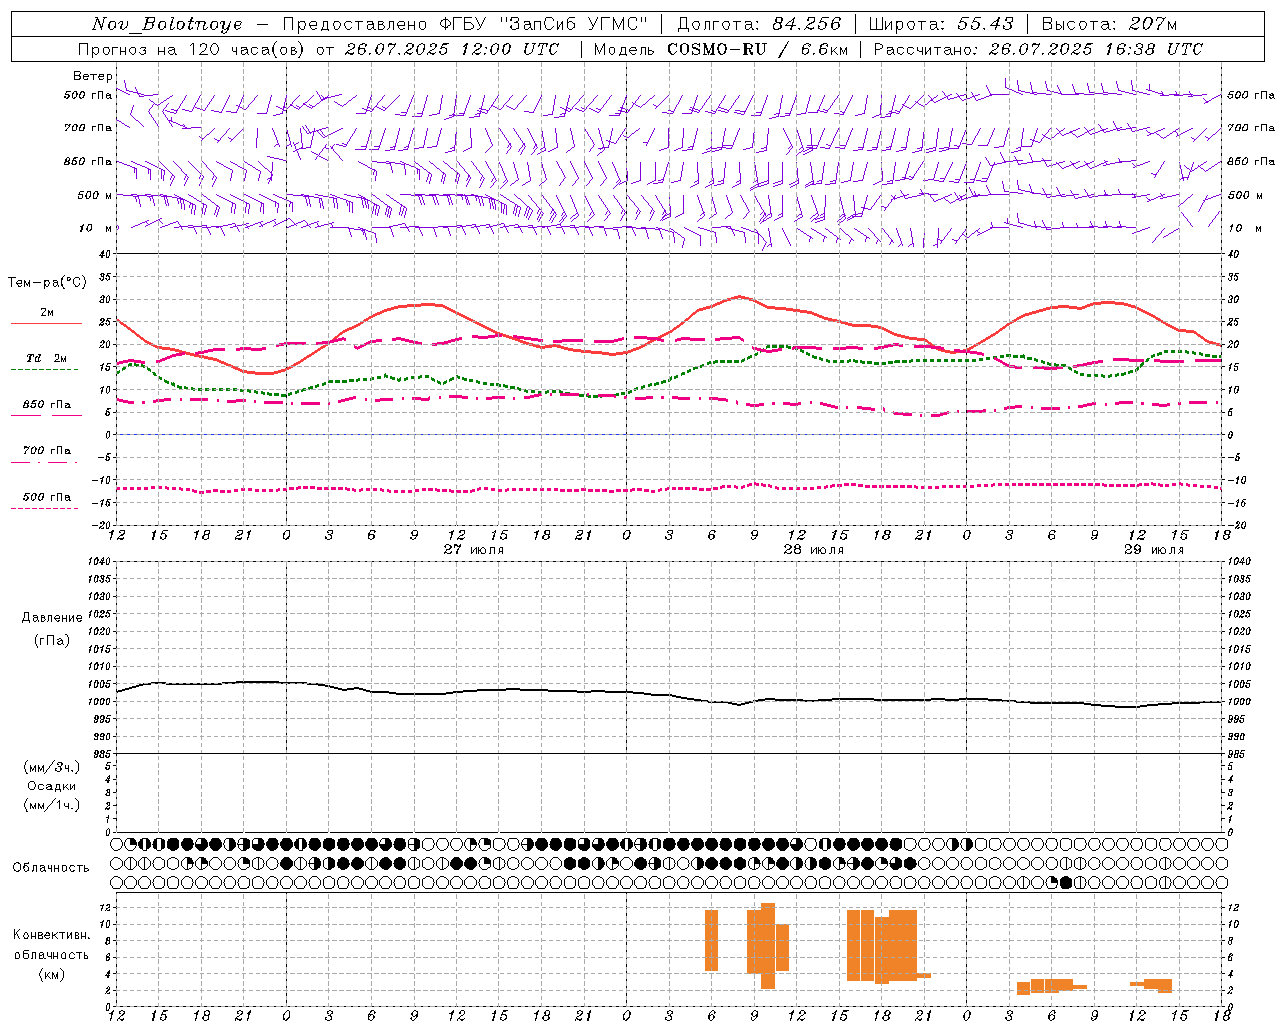Click the 'Широта: 55.43' field

click(x=941, y=24)
